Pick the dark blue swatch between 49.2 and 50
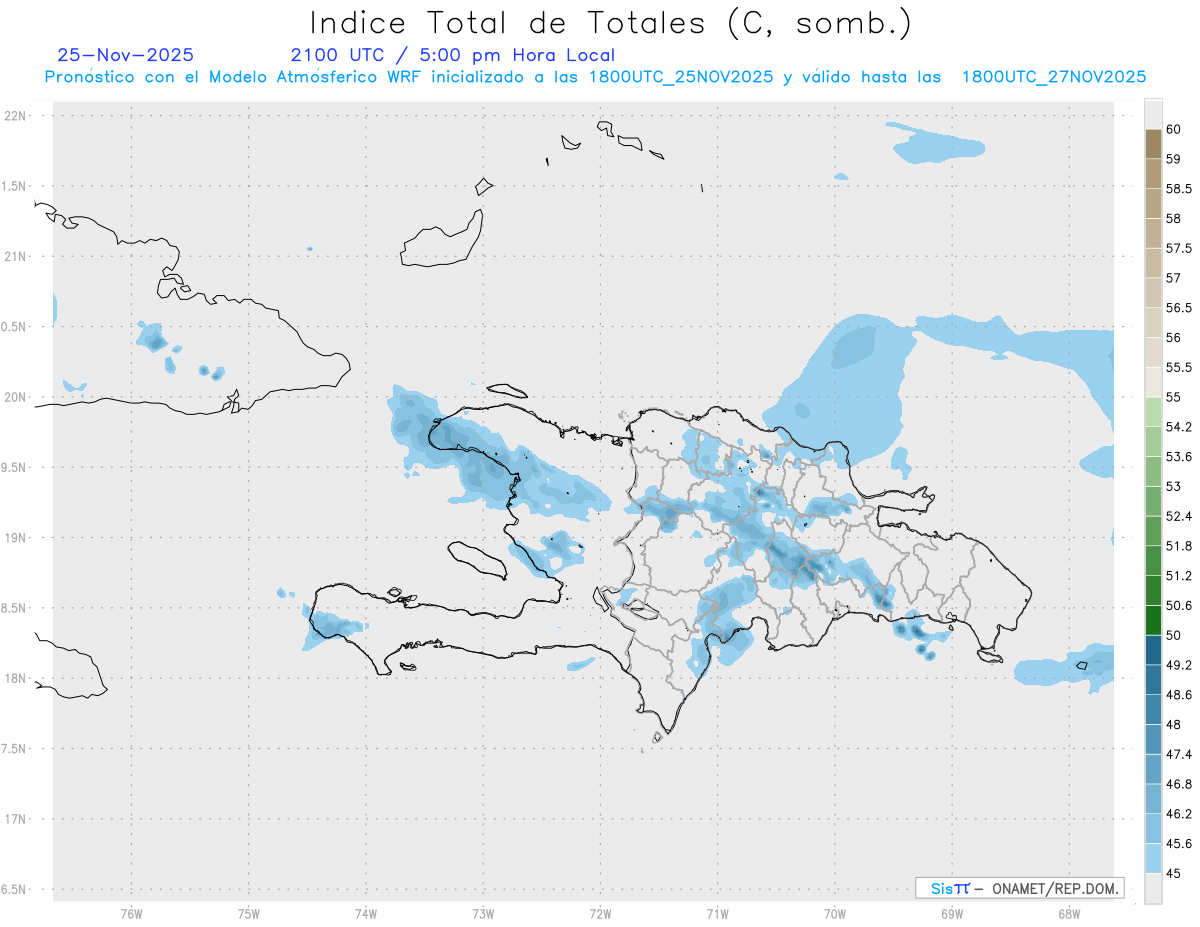This screenshot has width=1200, height=927. pyautogui.click(x=1153, y=650)
